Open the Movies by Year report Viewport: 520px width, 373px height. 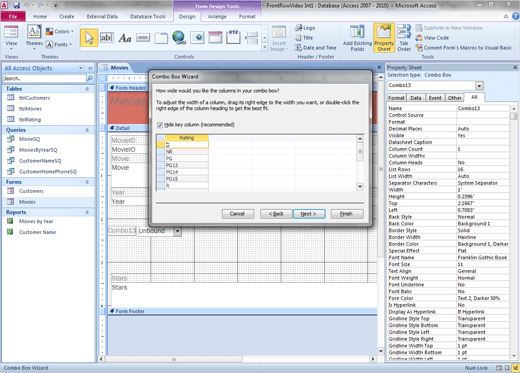(36, 221)
